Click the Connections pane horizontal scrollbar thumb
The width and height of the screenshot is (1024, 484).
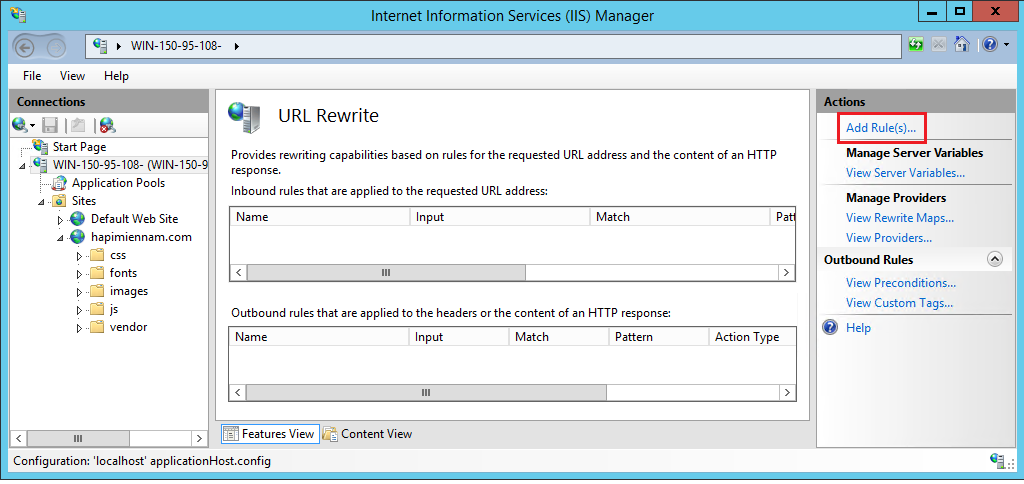coord(78,438)
